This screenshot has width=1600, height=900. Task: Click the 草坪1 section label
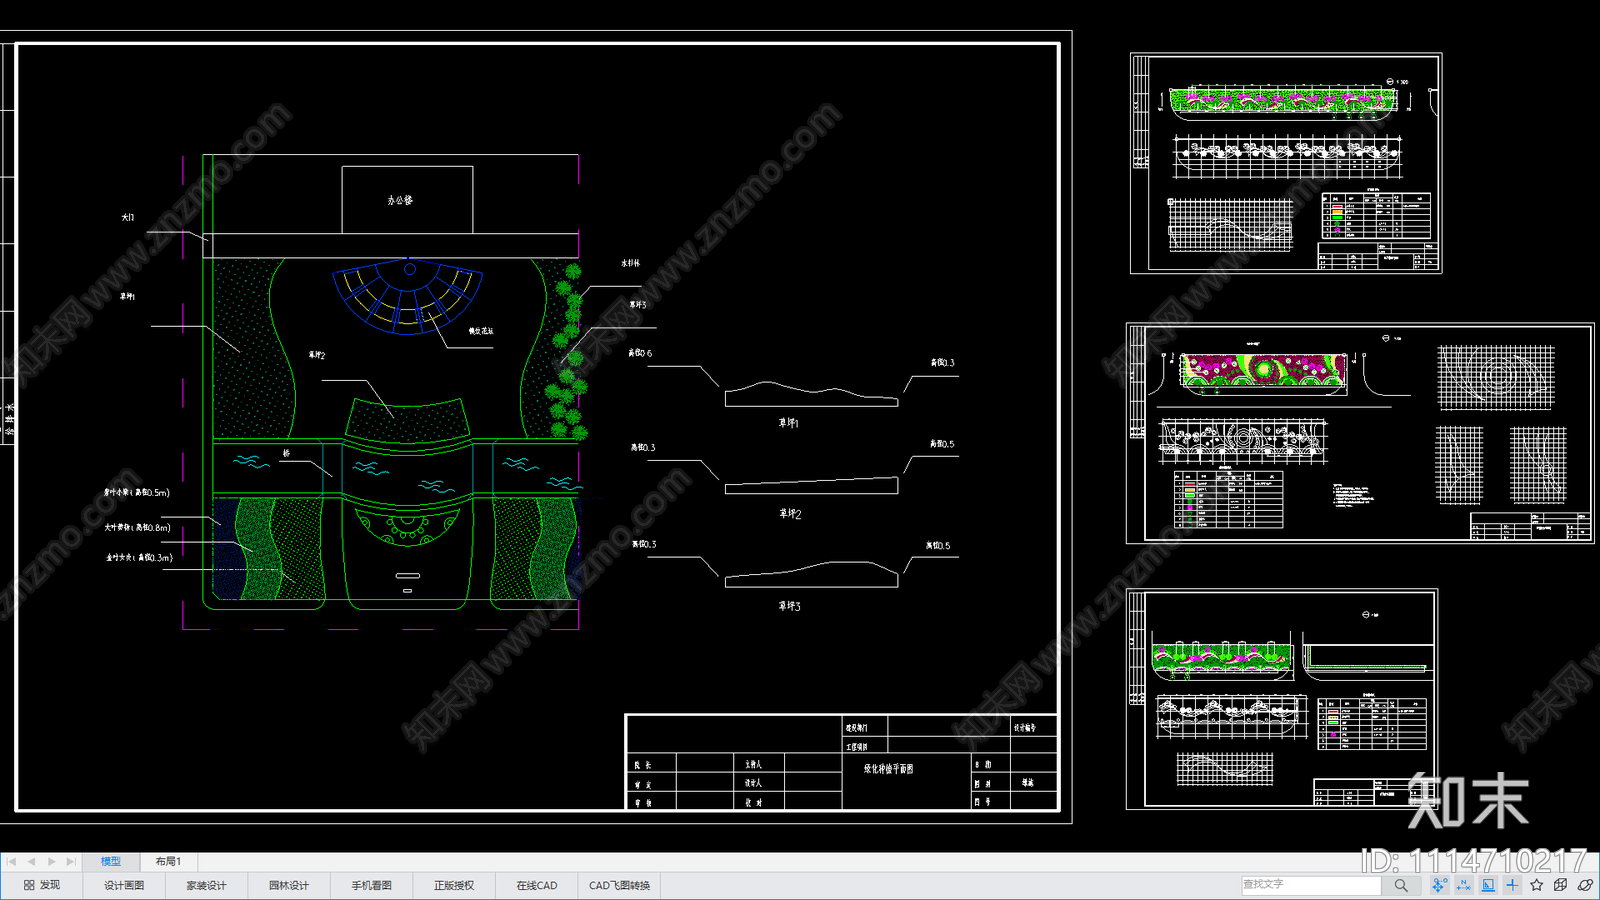coord(789,423)
